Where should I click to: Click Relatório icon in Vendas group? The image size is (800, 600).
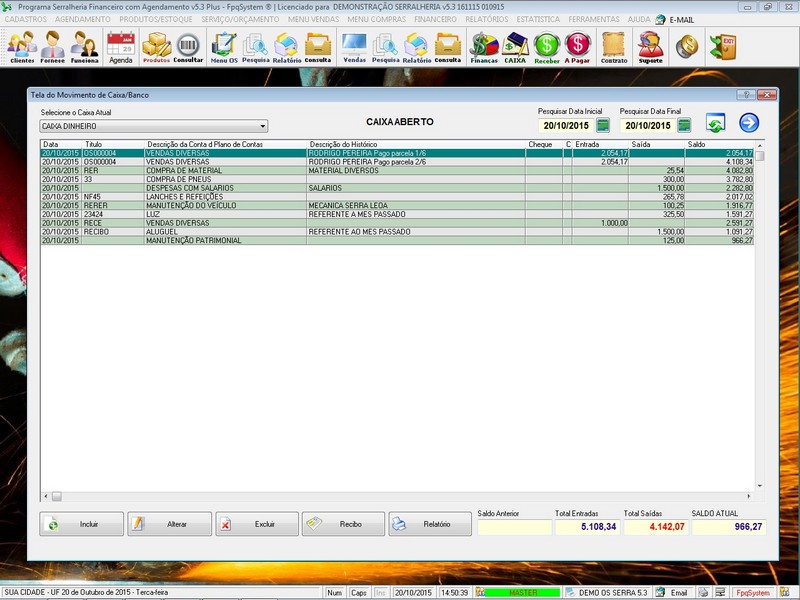pyautogui.click(x=417, y=47)
